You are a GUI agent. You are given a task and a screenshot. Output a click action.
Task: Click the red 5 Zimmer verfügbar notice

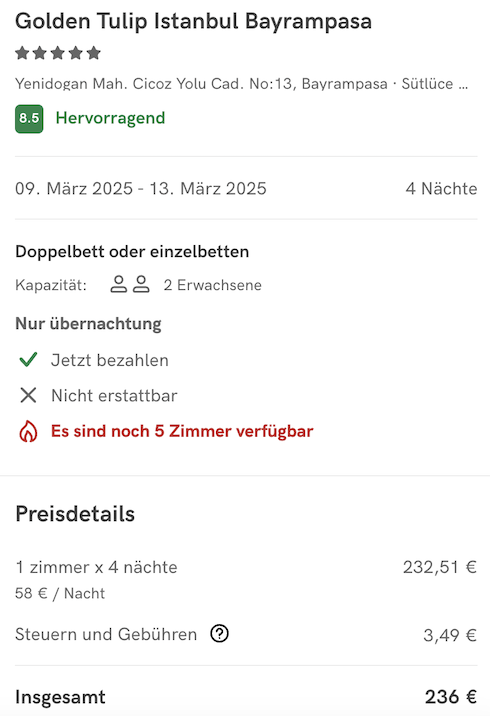coord(182,431)
